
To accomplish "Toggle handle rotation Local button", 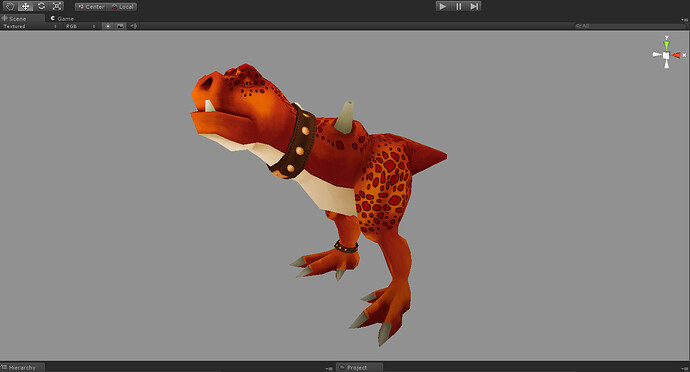I will (x=122, y=7).
